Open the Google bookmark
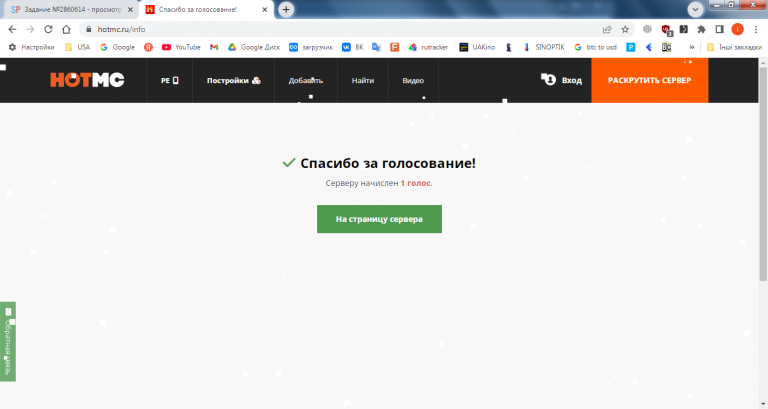This screenshot has width=768, height=409. tap(118, 47)
